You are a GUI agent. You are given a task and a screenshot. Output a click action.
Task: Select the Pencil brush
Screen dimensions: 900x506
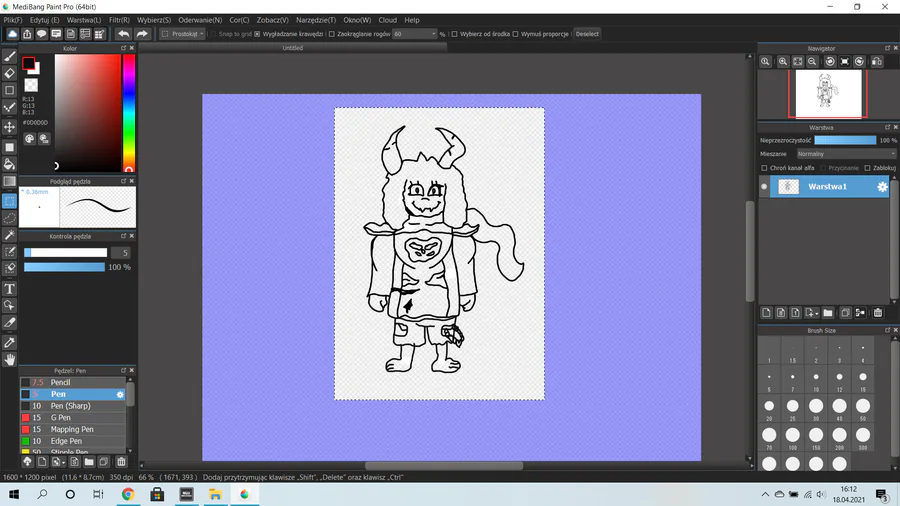[x=73, y=382]
